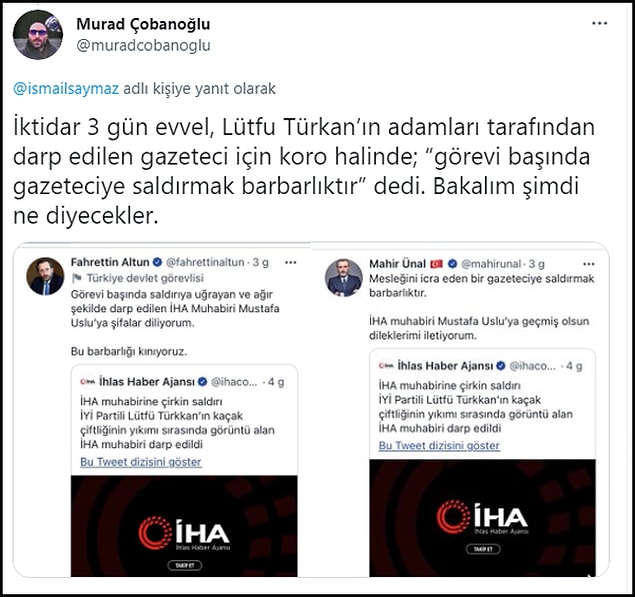Open more options on Mahir Ünal tweet
The image size is (635, 597).
[x=588, y=264]
